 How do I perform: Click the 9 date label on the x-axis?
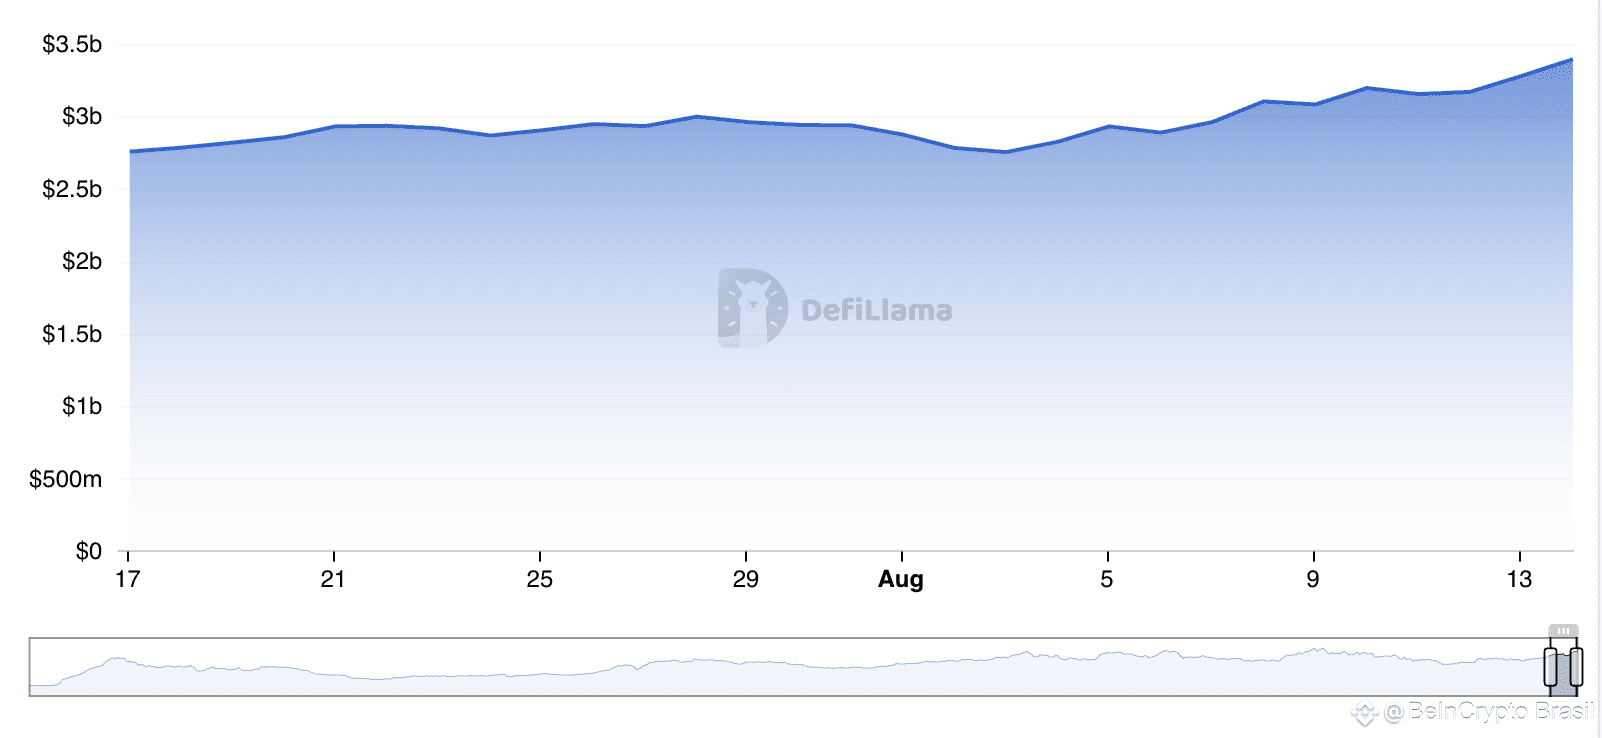tap(1313, 579)
